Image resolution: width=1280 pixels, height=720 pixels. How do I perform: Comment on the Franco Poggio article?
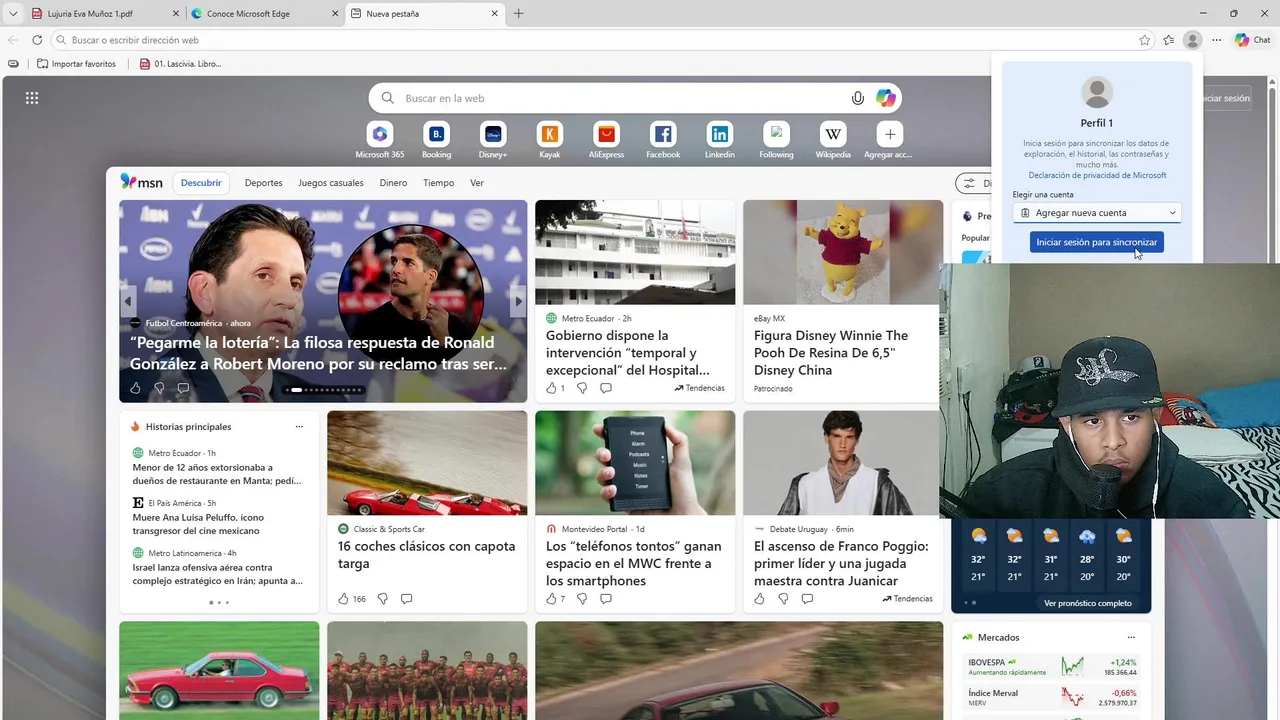pyautogui.click(x=807, y=599)
